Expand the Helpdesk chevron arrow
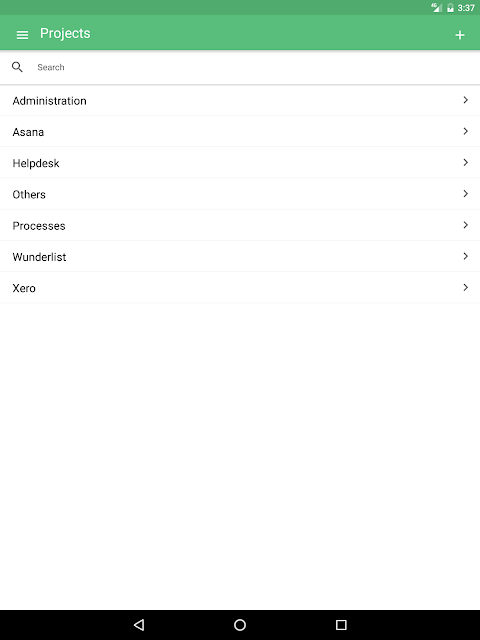Screen dimensions: 480x640 465,162
